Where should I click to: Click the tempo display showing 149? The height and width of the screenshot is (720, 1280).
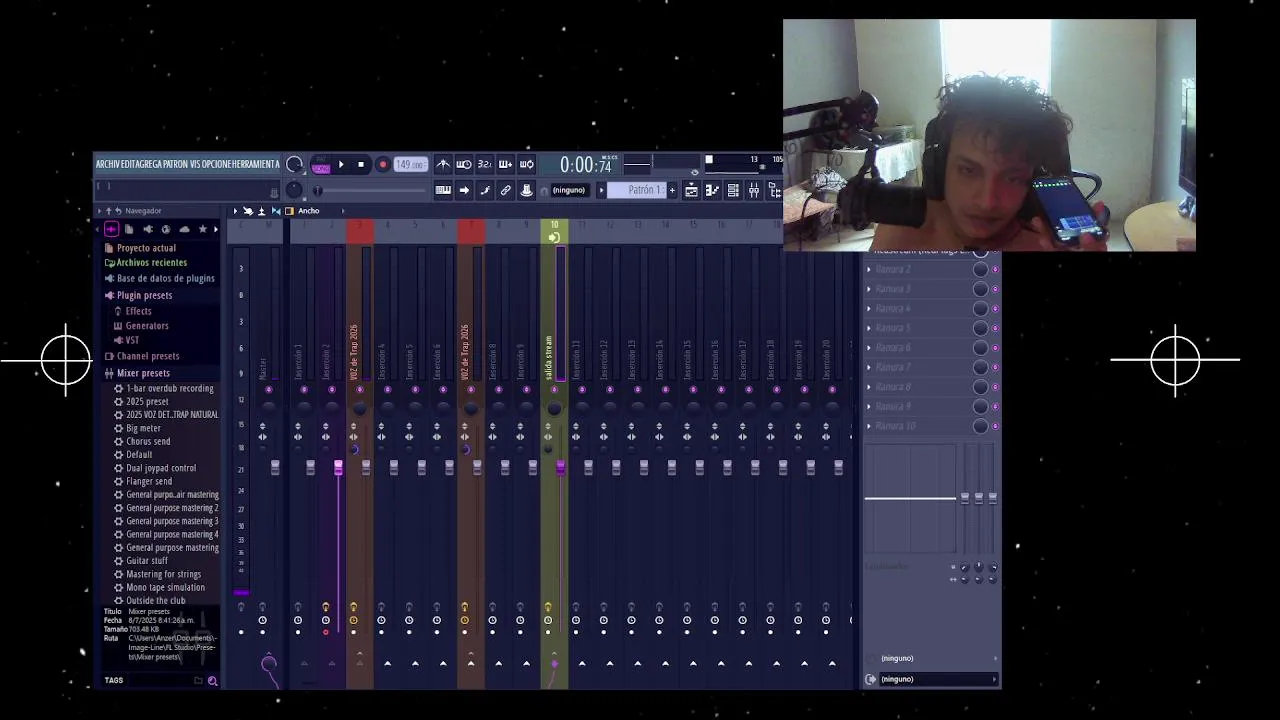[x=410, y=165]
